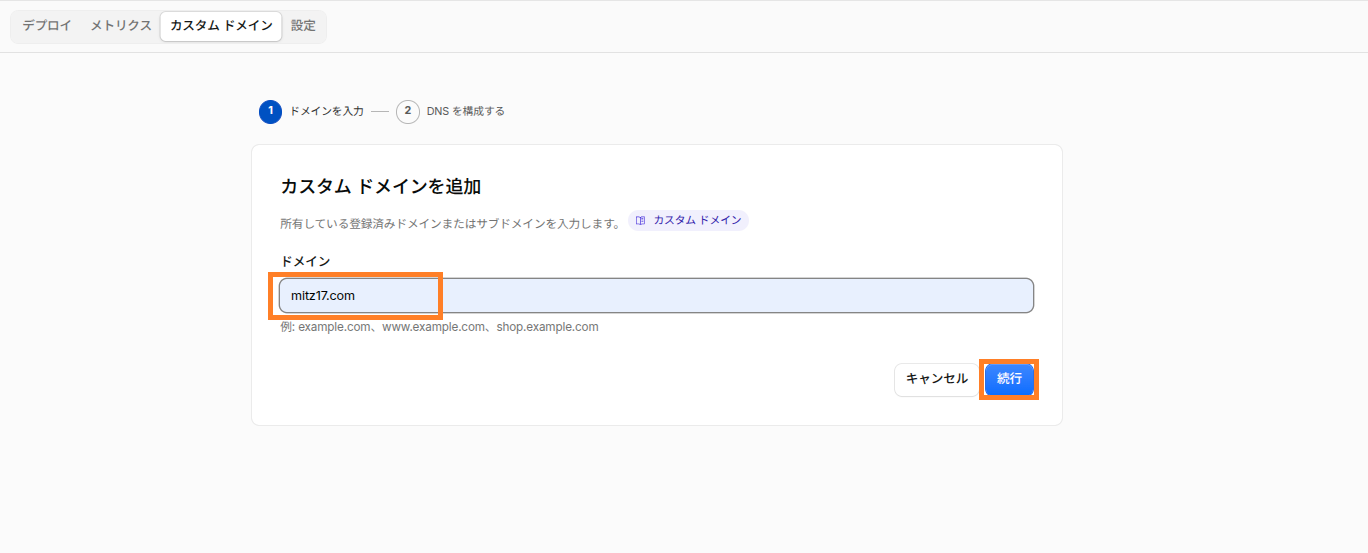This screenshot has height=553, width=1368.
Task: Click the ドメインを入力 step label
Action: [326, 111]
